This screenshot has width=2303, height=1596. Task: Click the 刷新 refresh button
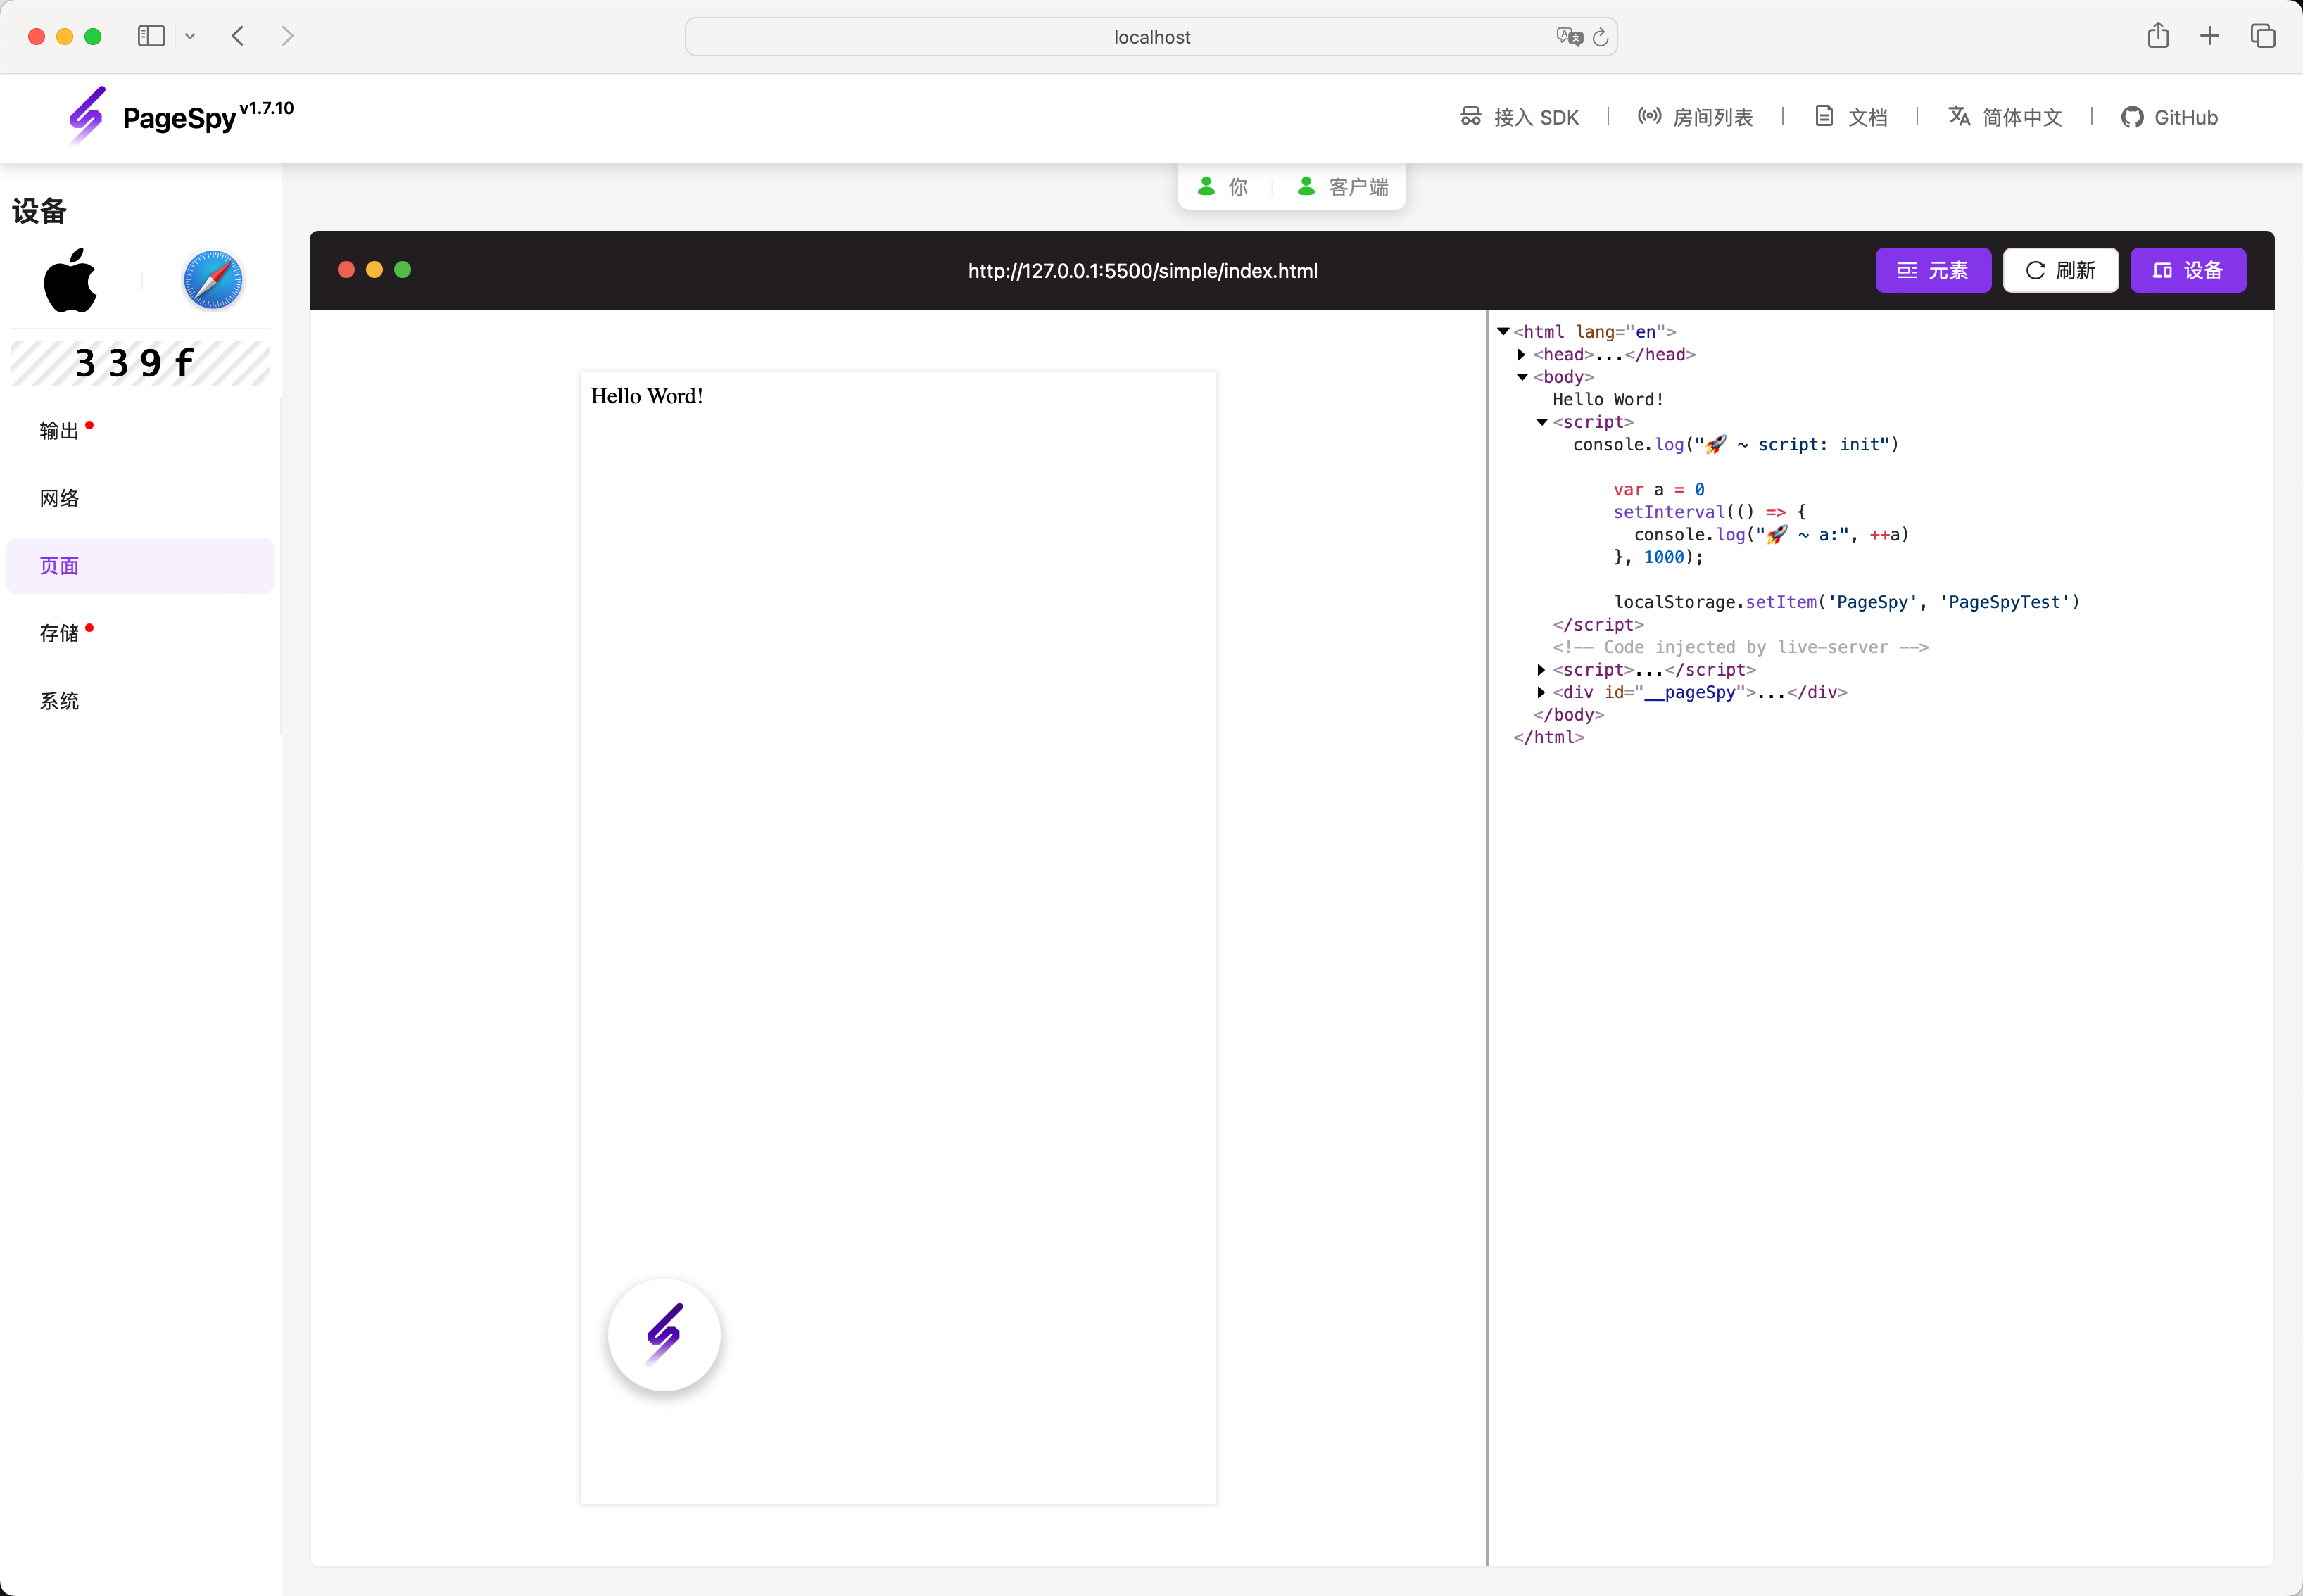[x=2060, y=270]
